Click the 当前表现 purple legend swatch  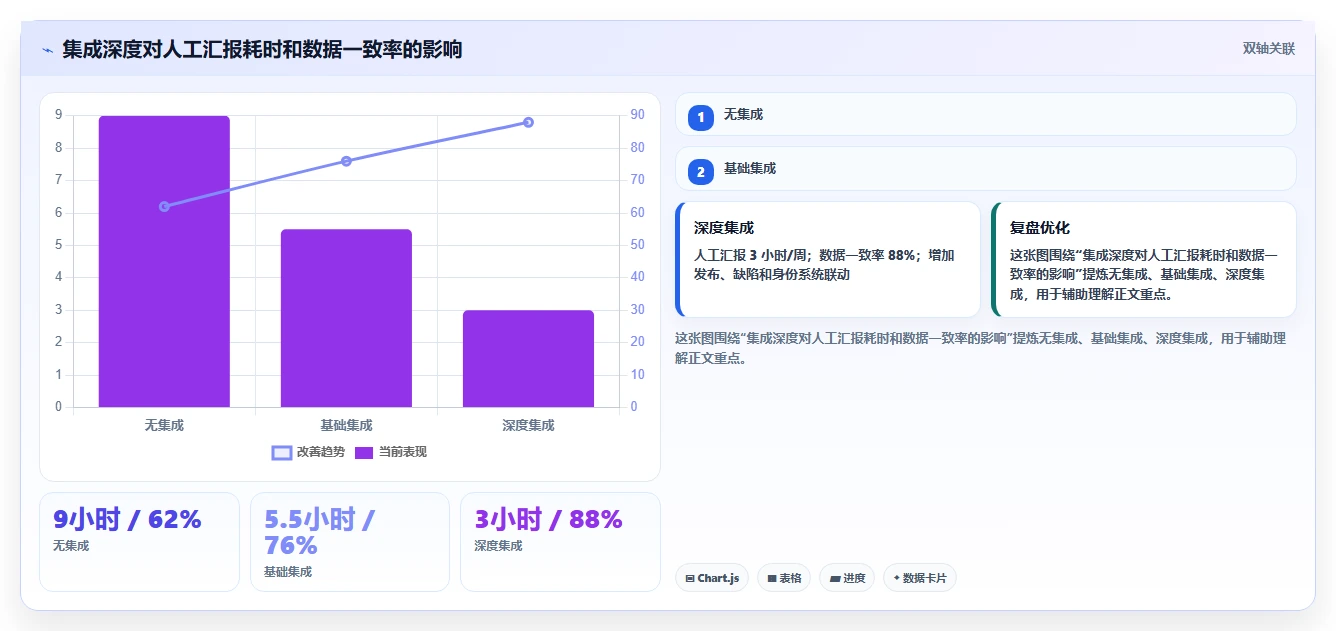coord(364,453)
